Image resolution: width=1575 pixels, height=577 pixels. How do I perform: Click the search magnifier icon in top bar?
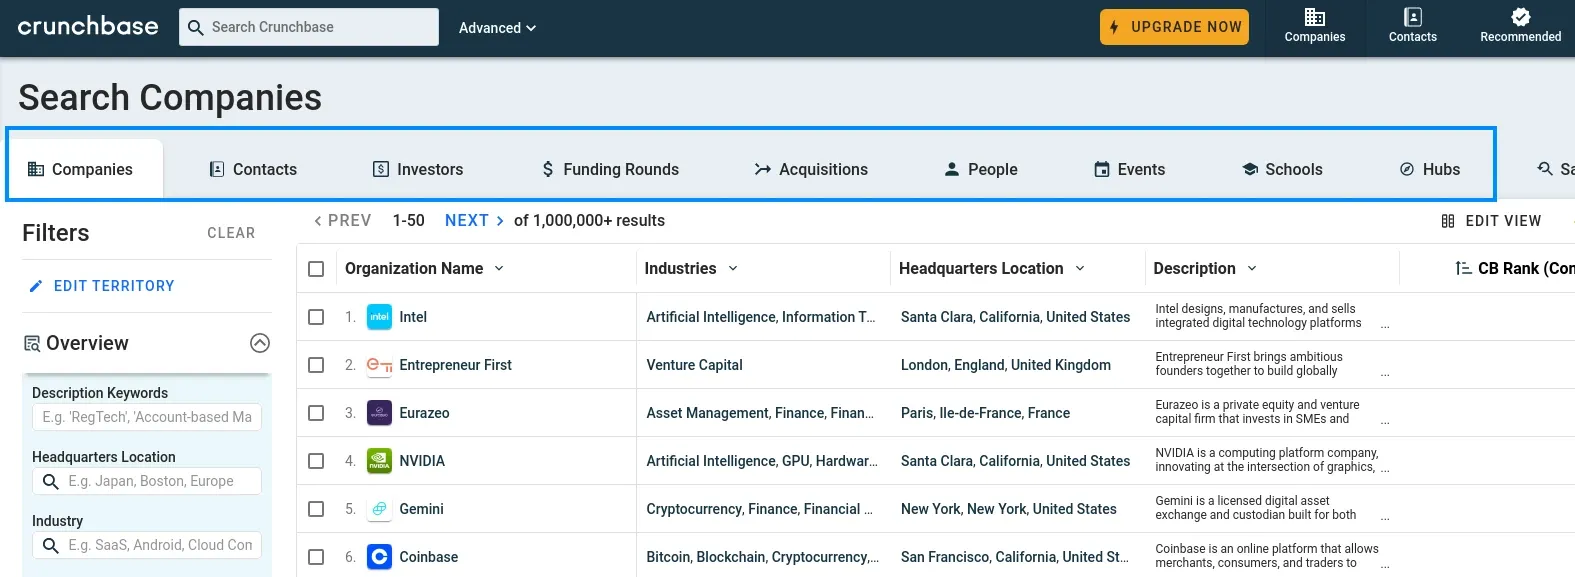point(196,28)
